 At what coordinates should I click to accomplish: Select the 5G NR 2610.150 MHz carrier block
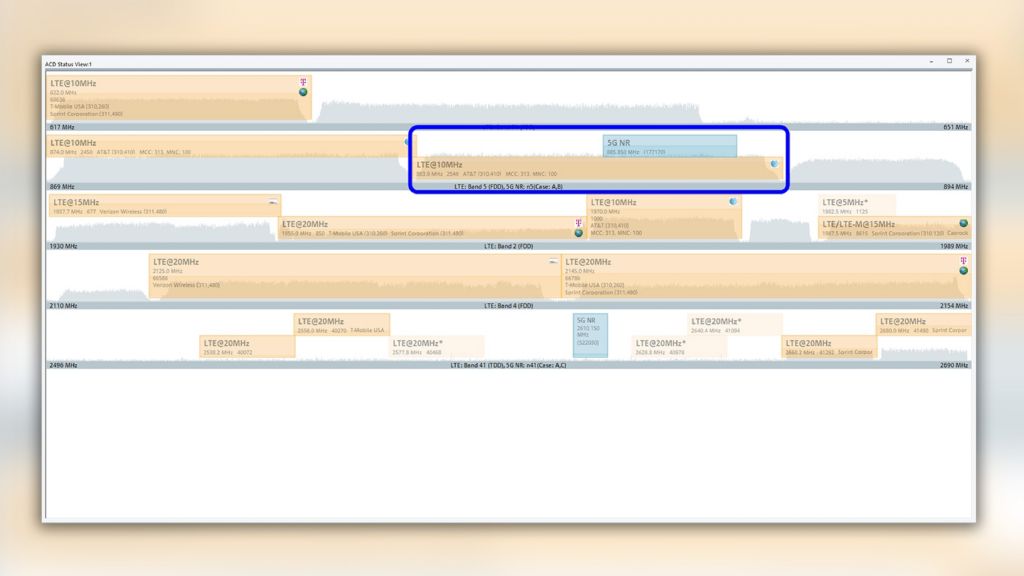coord(590,335)
